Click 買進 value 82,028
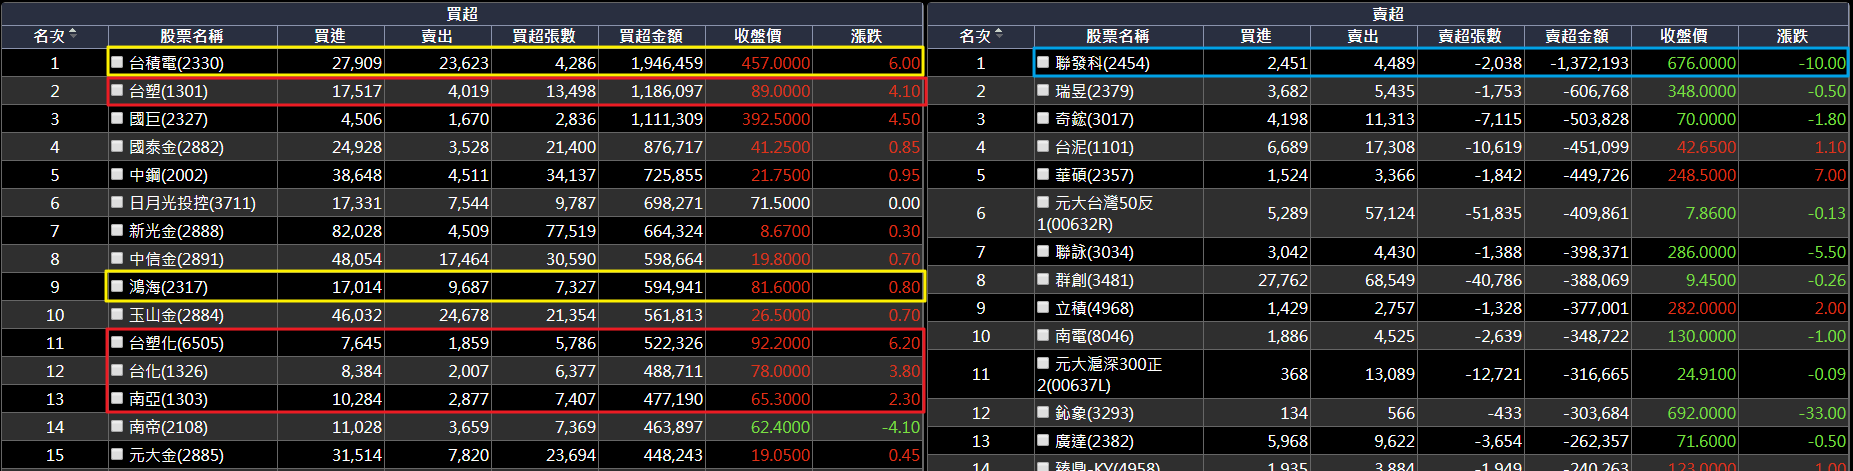 pos(357,231)
